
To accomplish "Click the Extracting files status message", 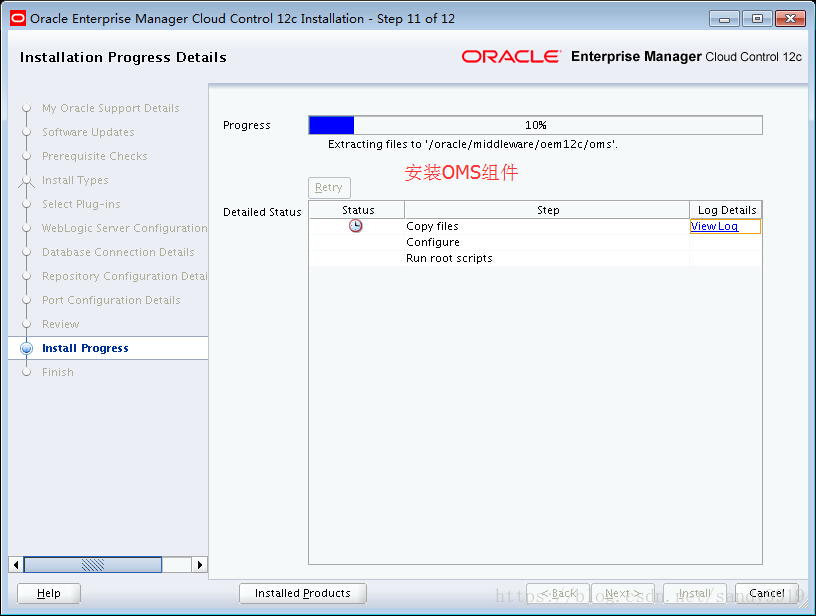I will pos(473,144).
